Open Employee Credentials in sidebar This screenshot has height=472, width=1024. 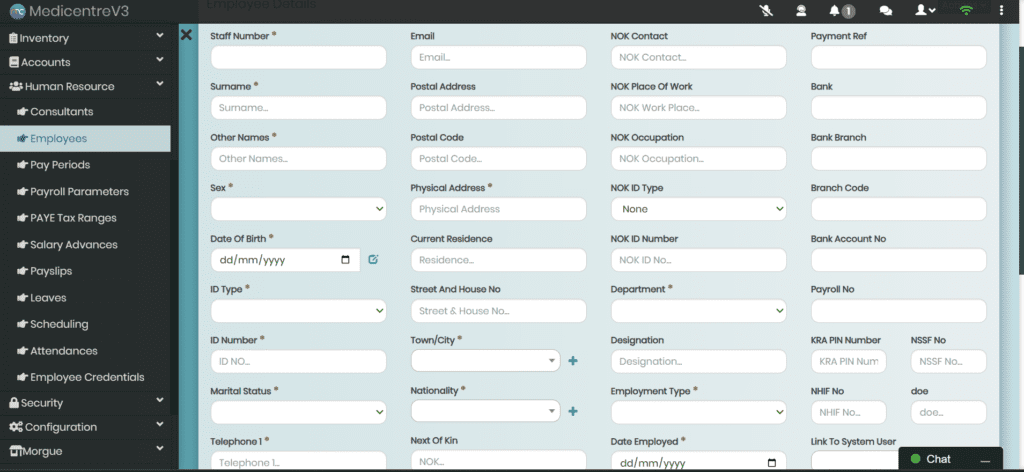coord(85,377)
